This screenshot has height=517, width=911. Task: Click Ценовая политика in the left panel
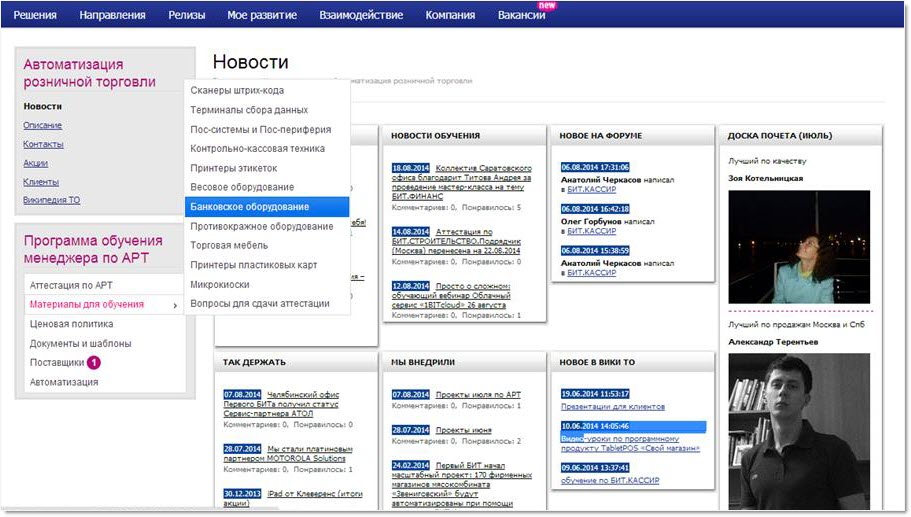pyautogui.click(x=71, y=324)
